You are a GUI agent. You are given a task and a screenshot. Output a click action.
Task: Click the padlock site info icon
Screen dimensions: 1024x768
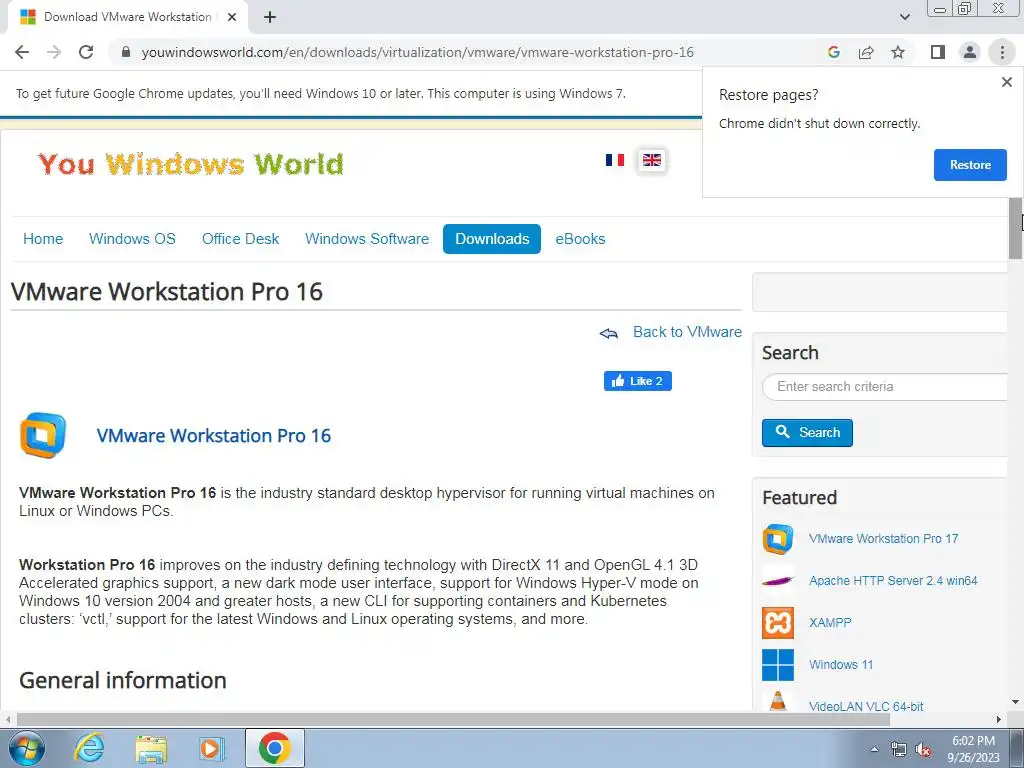click(x=126, y=52)
